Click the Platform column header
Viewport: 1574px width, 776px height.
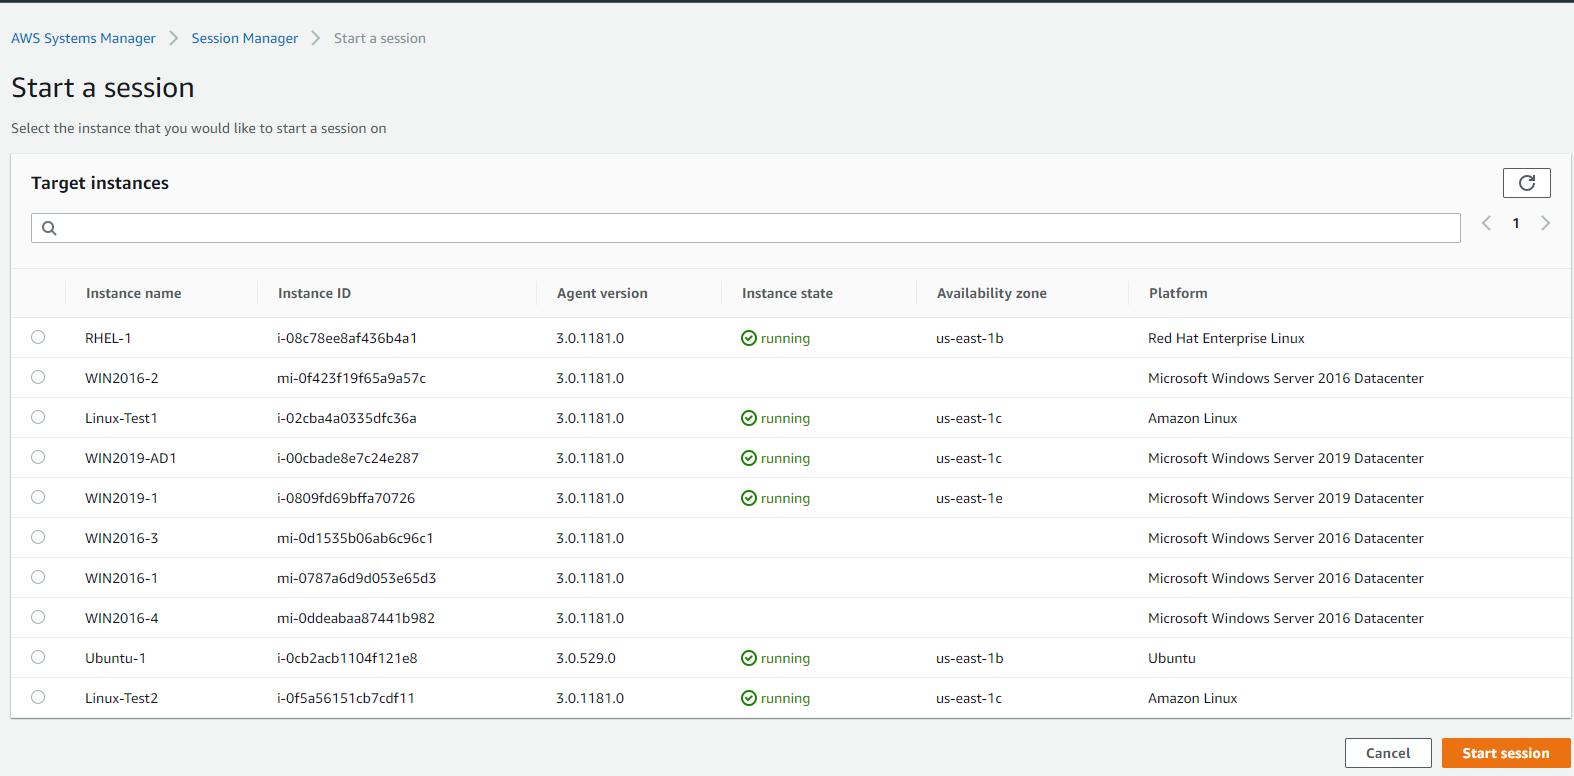(1178, 293)
